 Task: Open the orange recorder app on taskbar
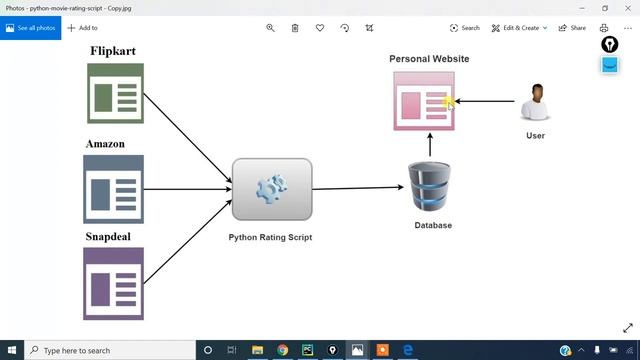[382, 350]
